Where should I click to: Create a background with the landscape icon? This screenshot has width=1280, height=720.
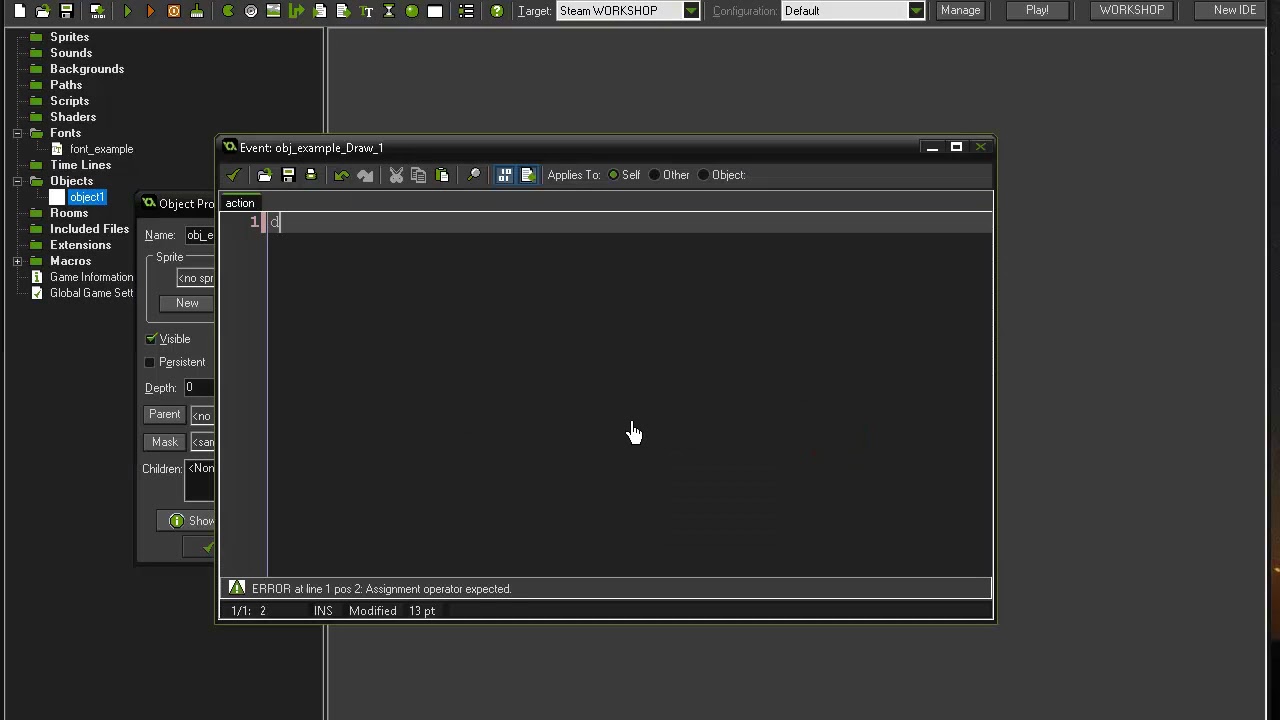click(273, 11)
